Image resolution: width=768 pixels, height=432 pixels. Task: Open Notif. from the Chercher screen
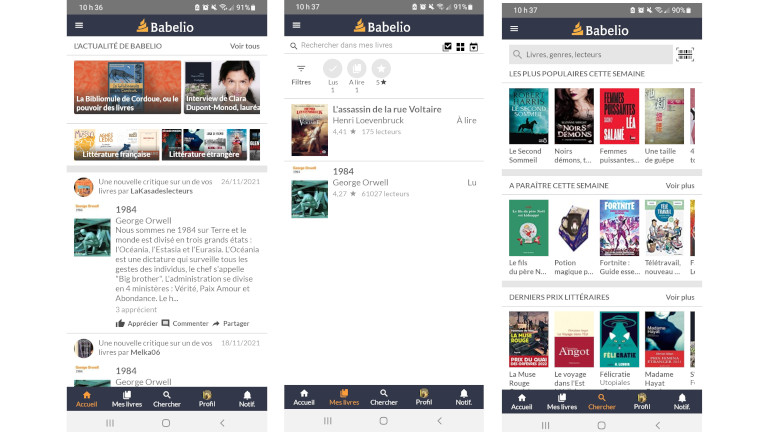tap(682, 402)
